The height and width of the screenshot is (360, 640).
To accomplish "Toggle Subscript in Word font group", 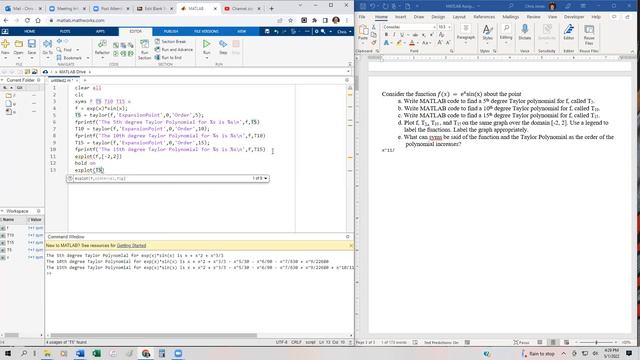I will 424,35.
